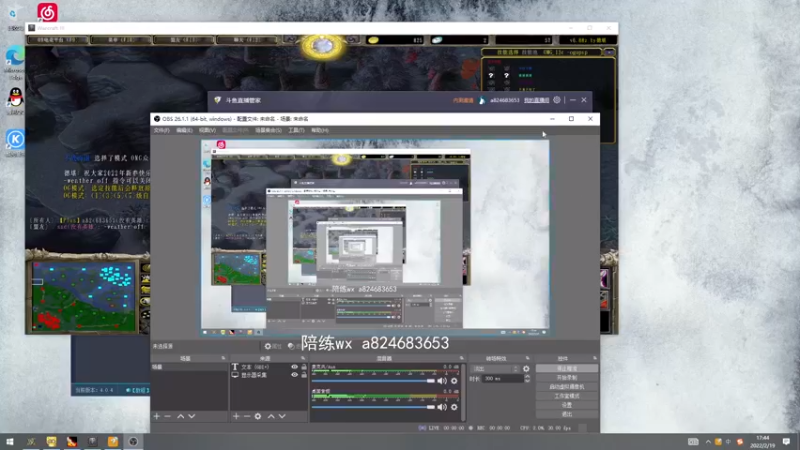Add a new source with plus button
This screenshot has height=450, width=800.
[236, 416]
